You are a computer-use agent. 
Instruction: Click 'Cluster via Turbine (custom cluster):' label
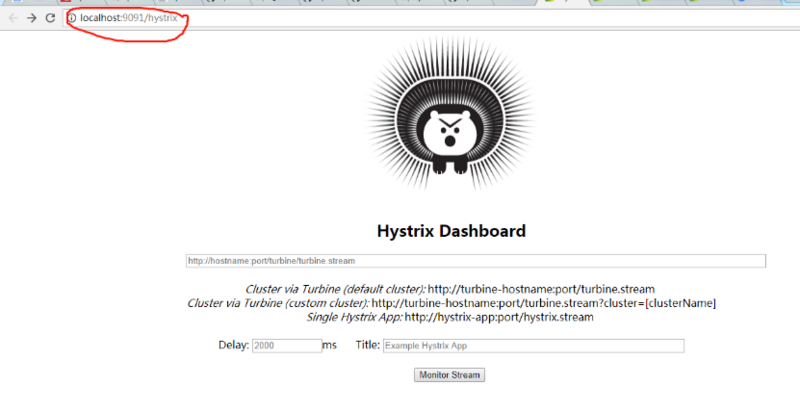tap(278, 303)
